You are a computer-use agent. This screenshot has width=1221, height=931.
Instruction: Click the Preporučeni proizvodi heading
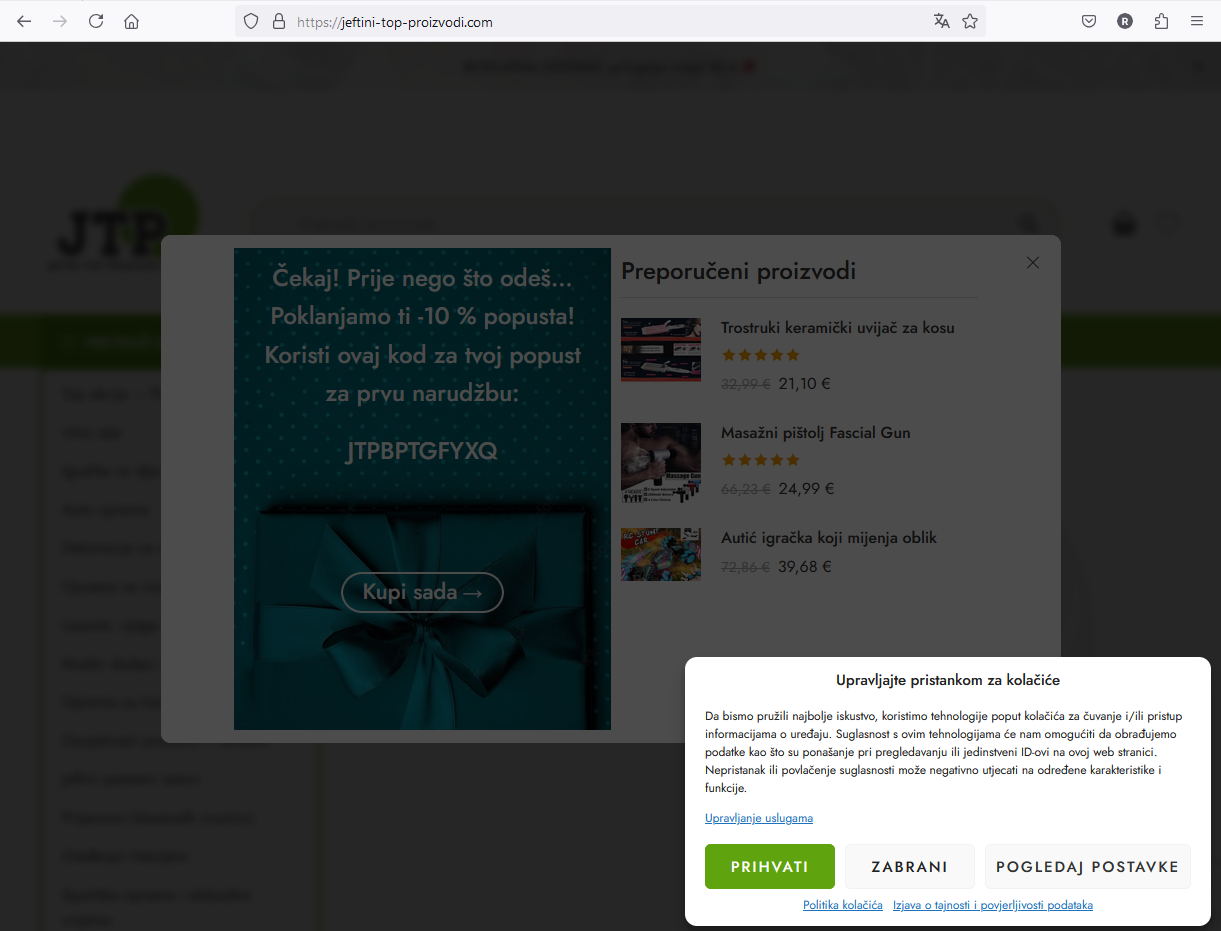(739, 271)
